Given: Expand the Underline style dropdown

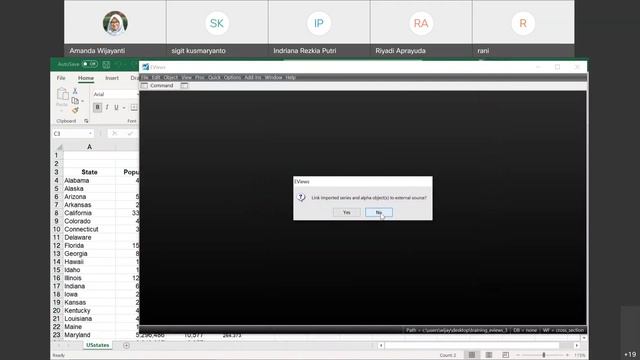Looking at the screenshot, I should pos(124,107).
